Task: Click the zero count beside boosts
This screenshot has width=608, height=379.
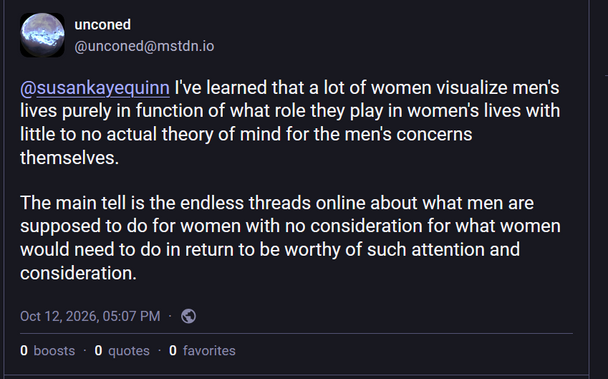Action: pos(24,351)
